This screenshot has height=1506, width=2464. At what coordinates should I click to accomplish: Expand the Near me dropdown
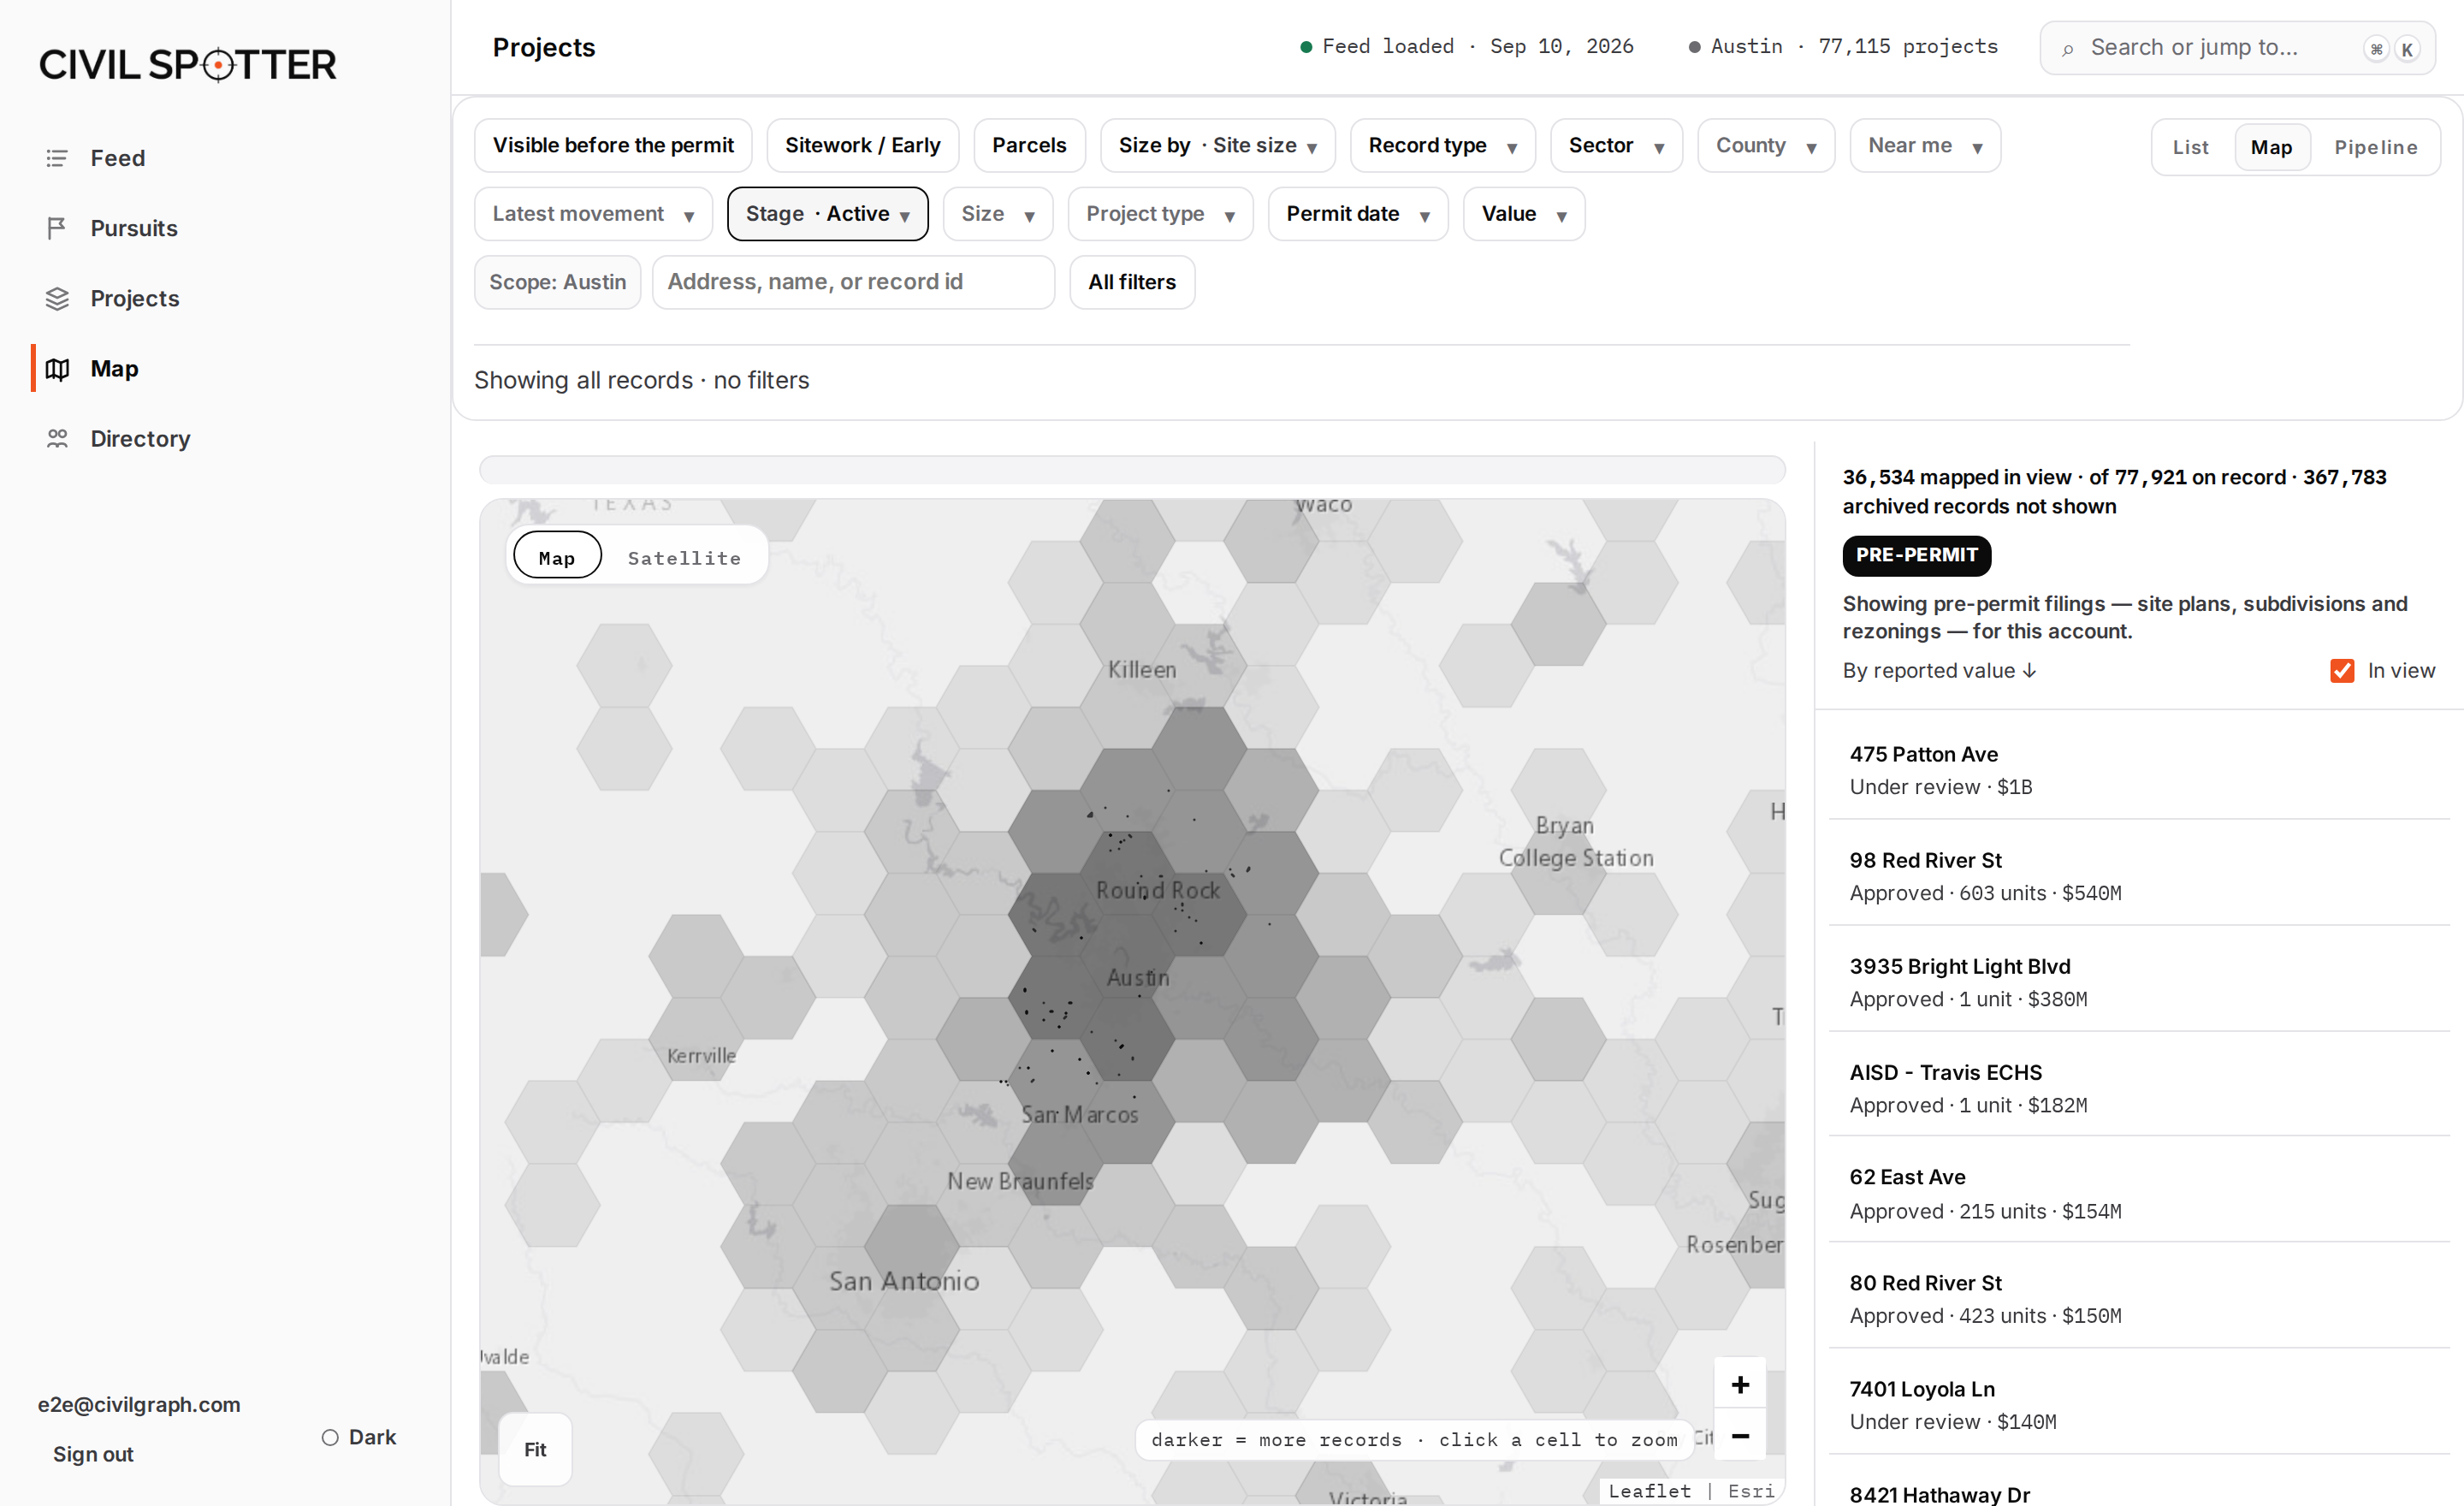[x=1925, y=146]
